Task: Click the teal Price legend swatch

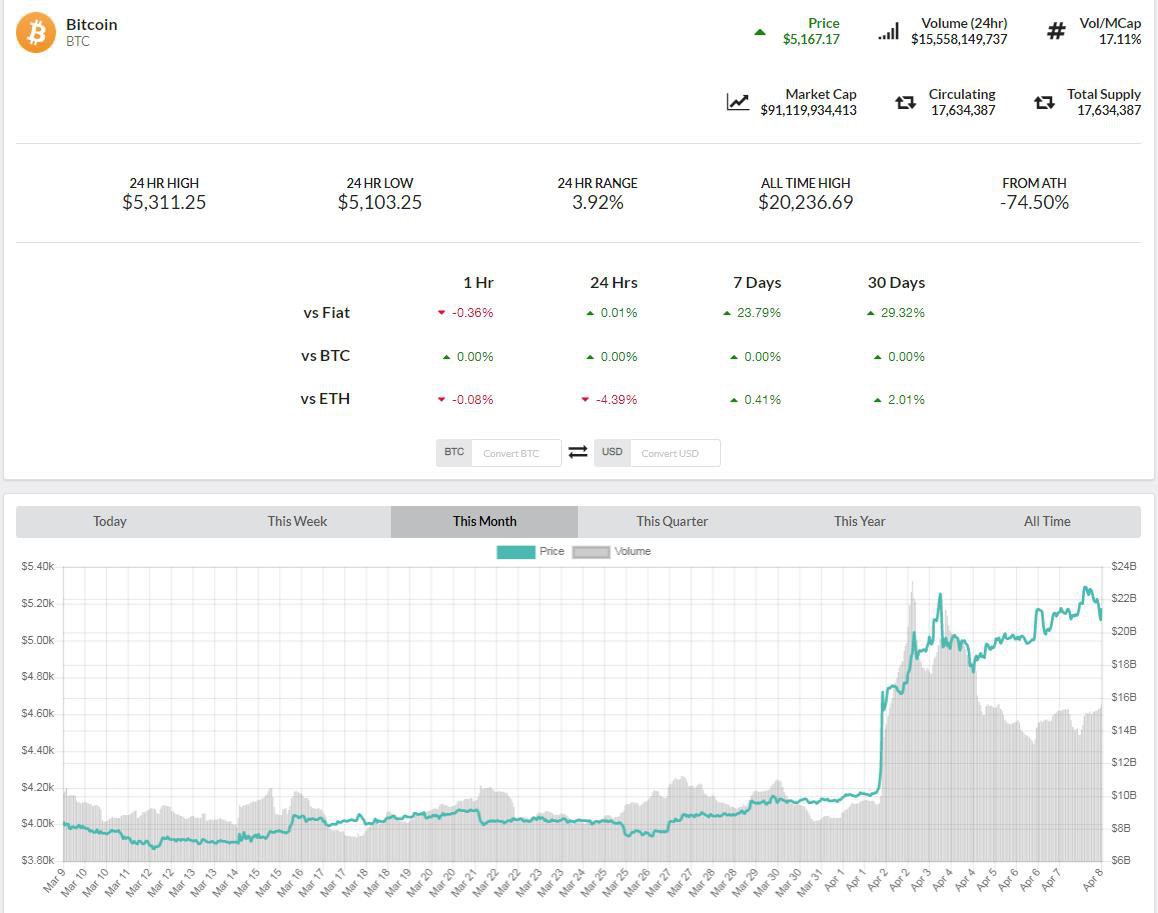Action: coord(515,552)
